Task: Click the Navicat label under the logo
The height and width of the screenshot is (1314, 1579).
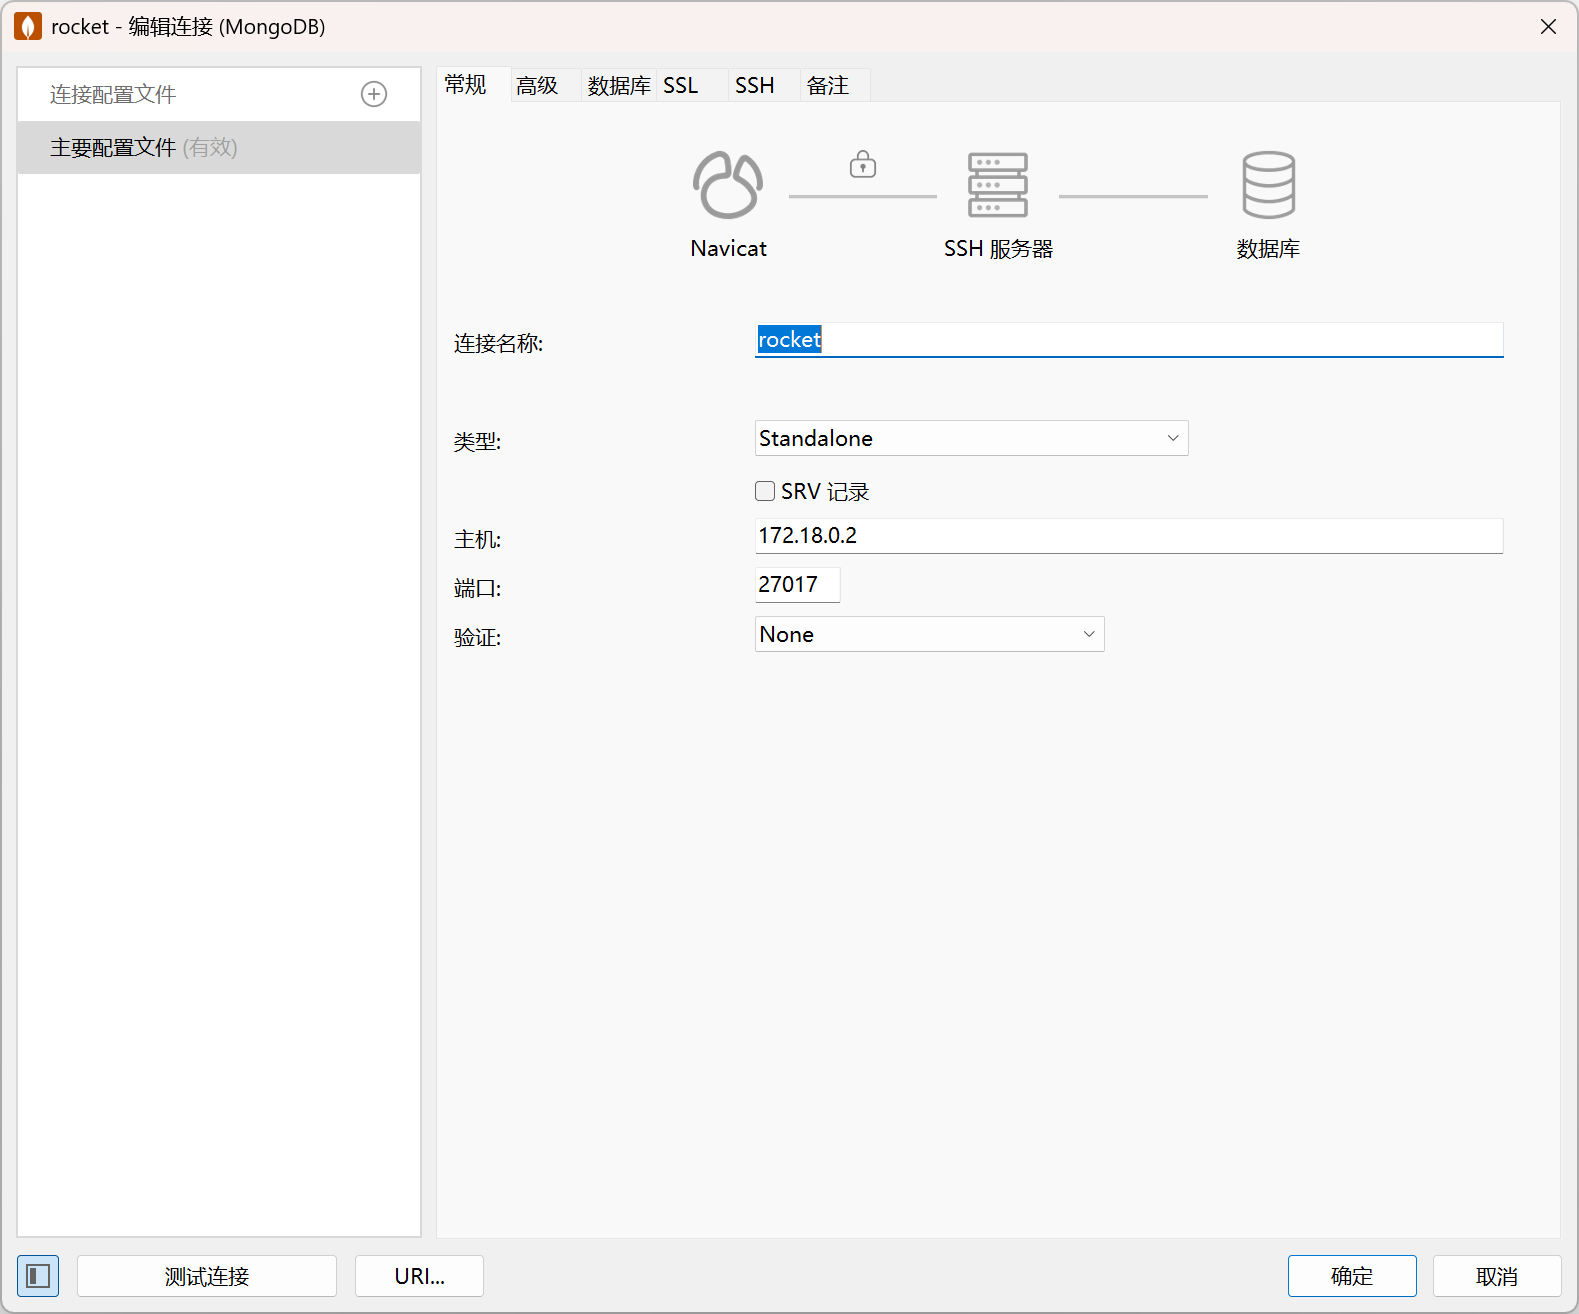Action: click(728, 249)
